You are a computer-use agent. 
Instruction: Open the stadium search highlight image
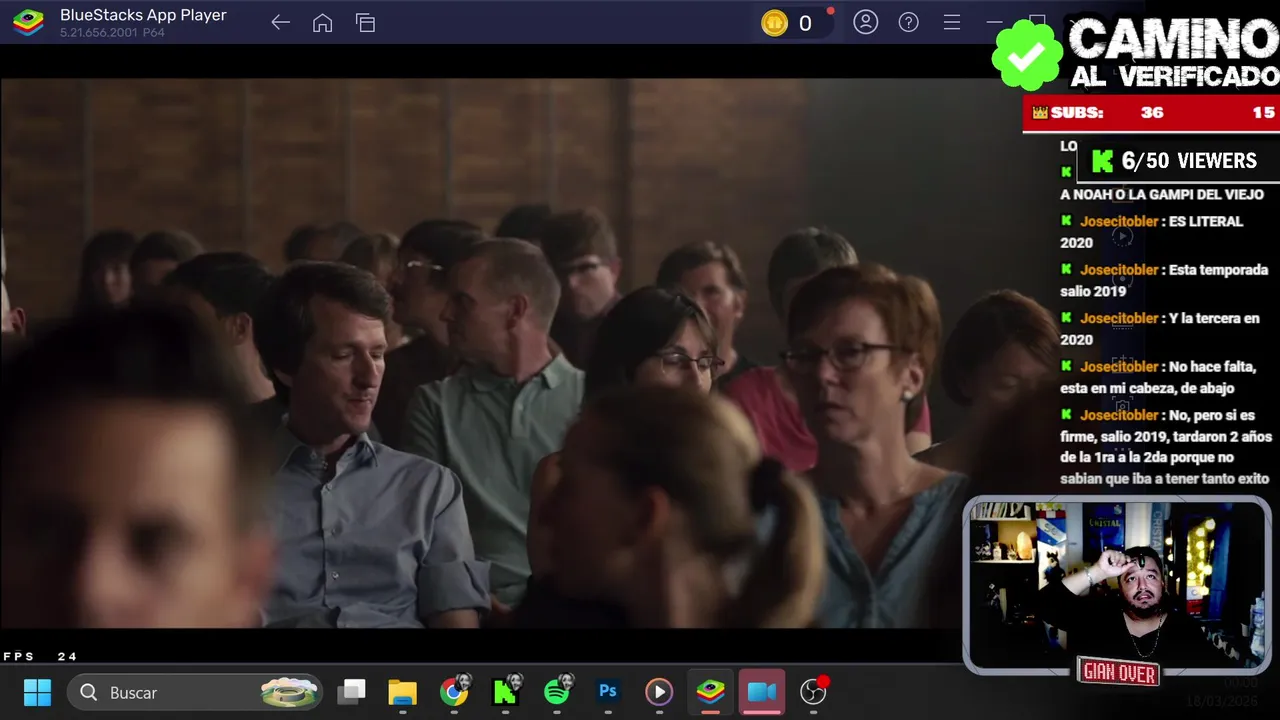click(289, 692)
